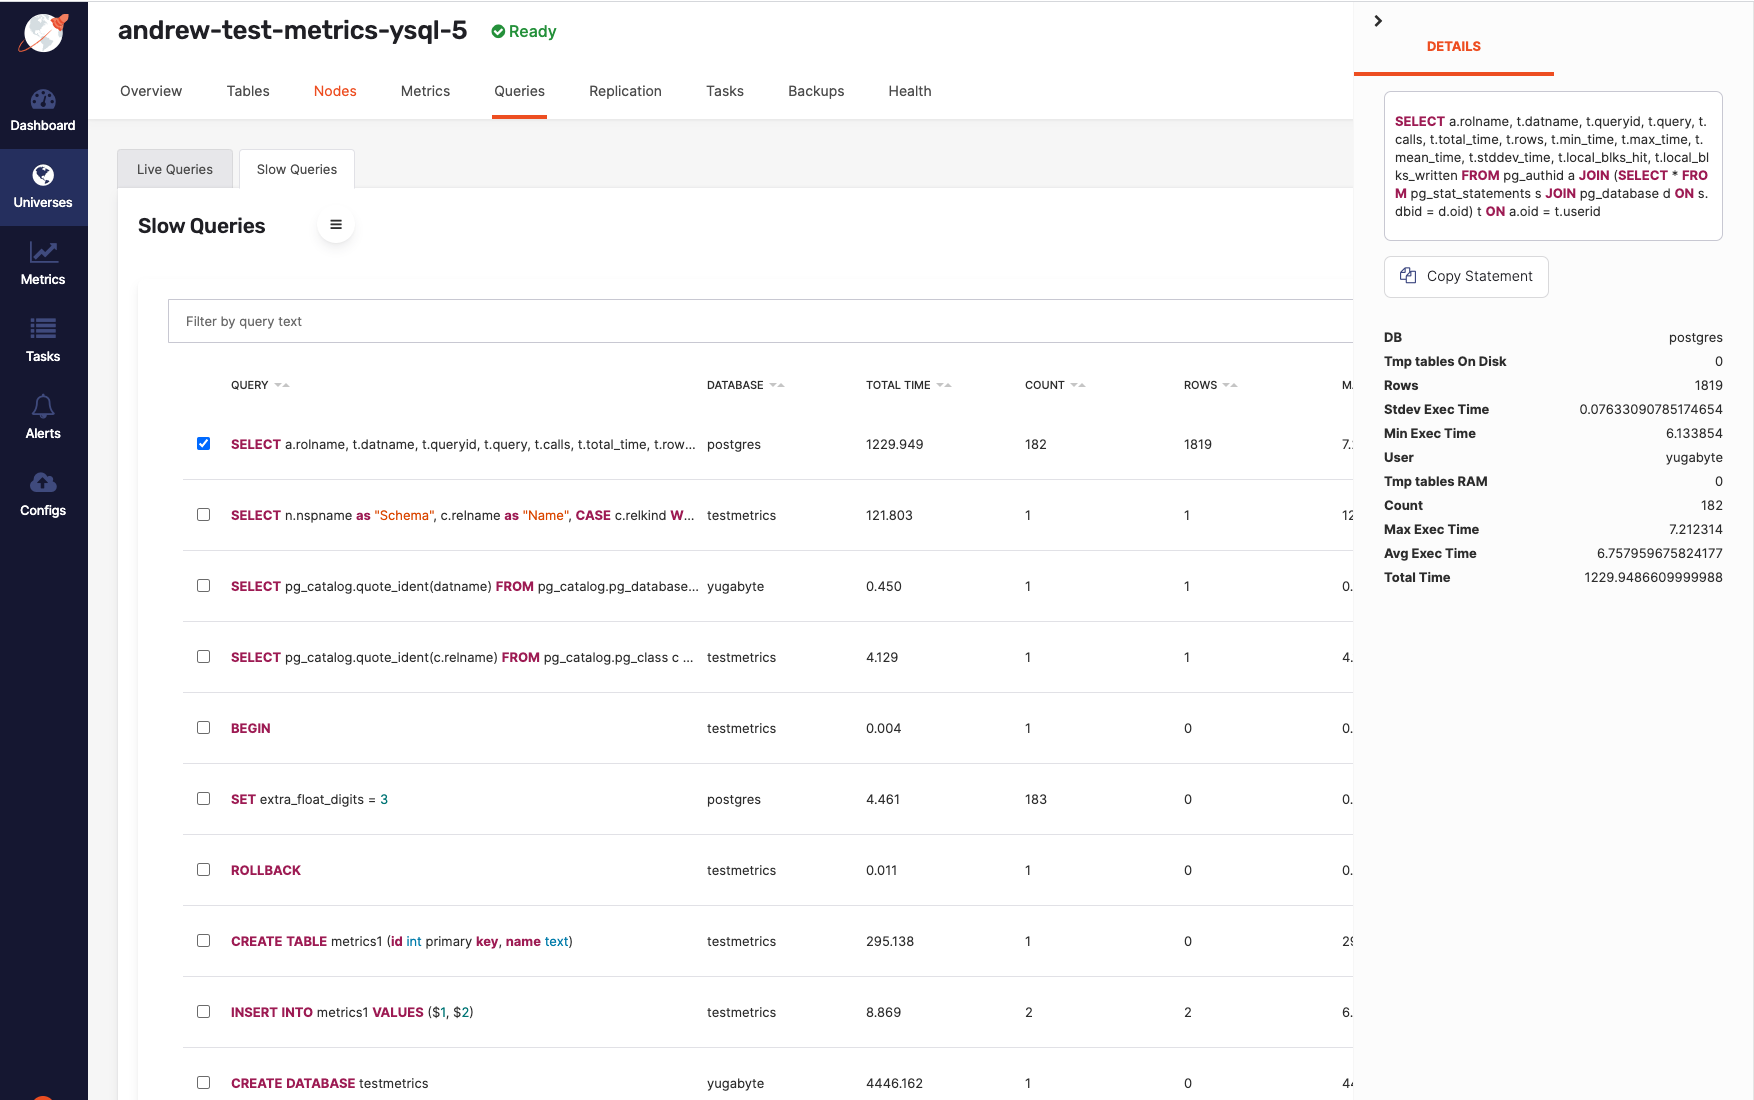Image resolution: width=1754 pixels, height=1100 pixels.
Task: Click the rocket logo at top left
Action: (43, 32)
